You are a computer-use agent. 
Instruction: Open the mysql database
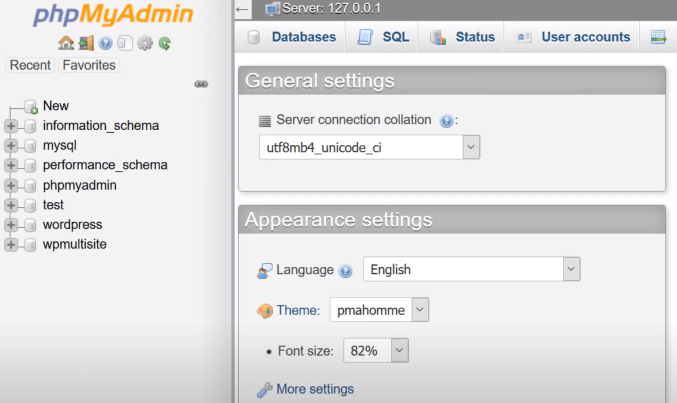click(60, 146)
